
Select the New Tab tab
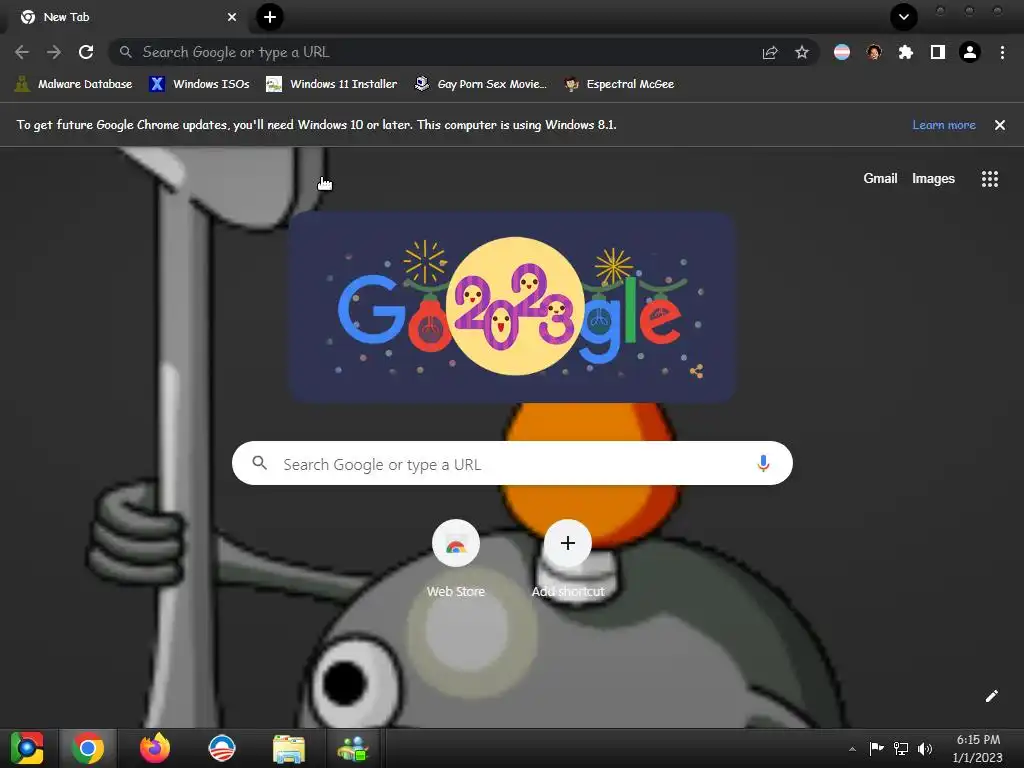coord(127,17)
